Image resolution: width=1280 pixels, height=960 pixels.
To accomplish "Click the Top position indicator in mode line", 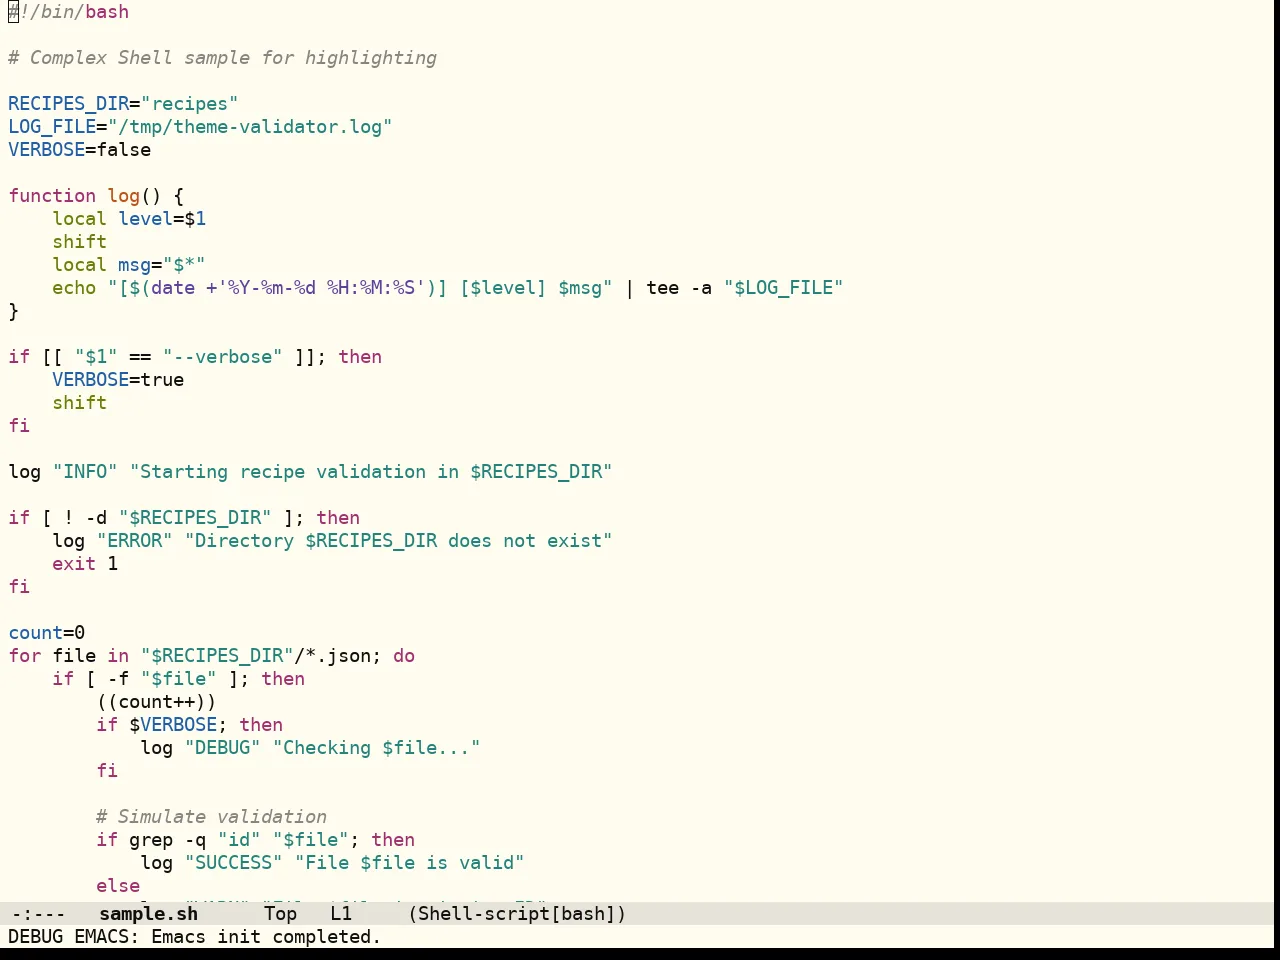I will pyautogui.click(x=281, y=914).
